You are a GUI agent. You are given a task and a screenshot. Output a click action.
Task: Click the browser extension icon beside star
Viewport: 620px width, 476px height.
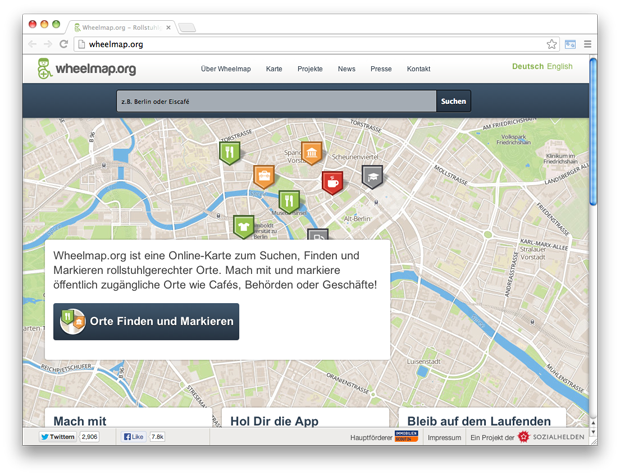coord(570,44)
